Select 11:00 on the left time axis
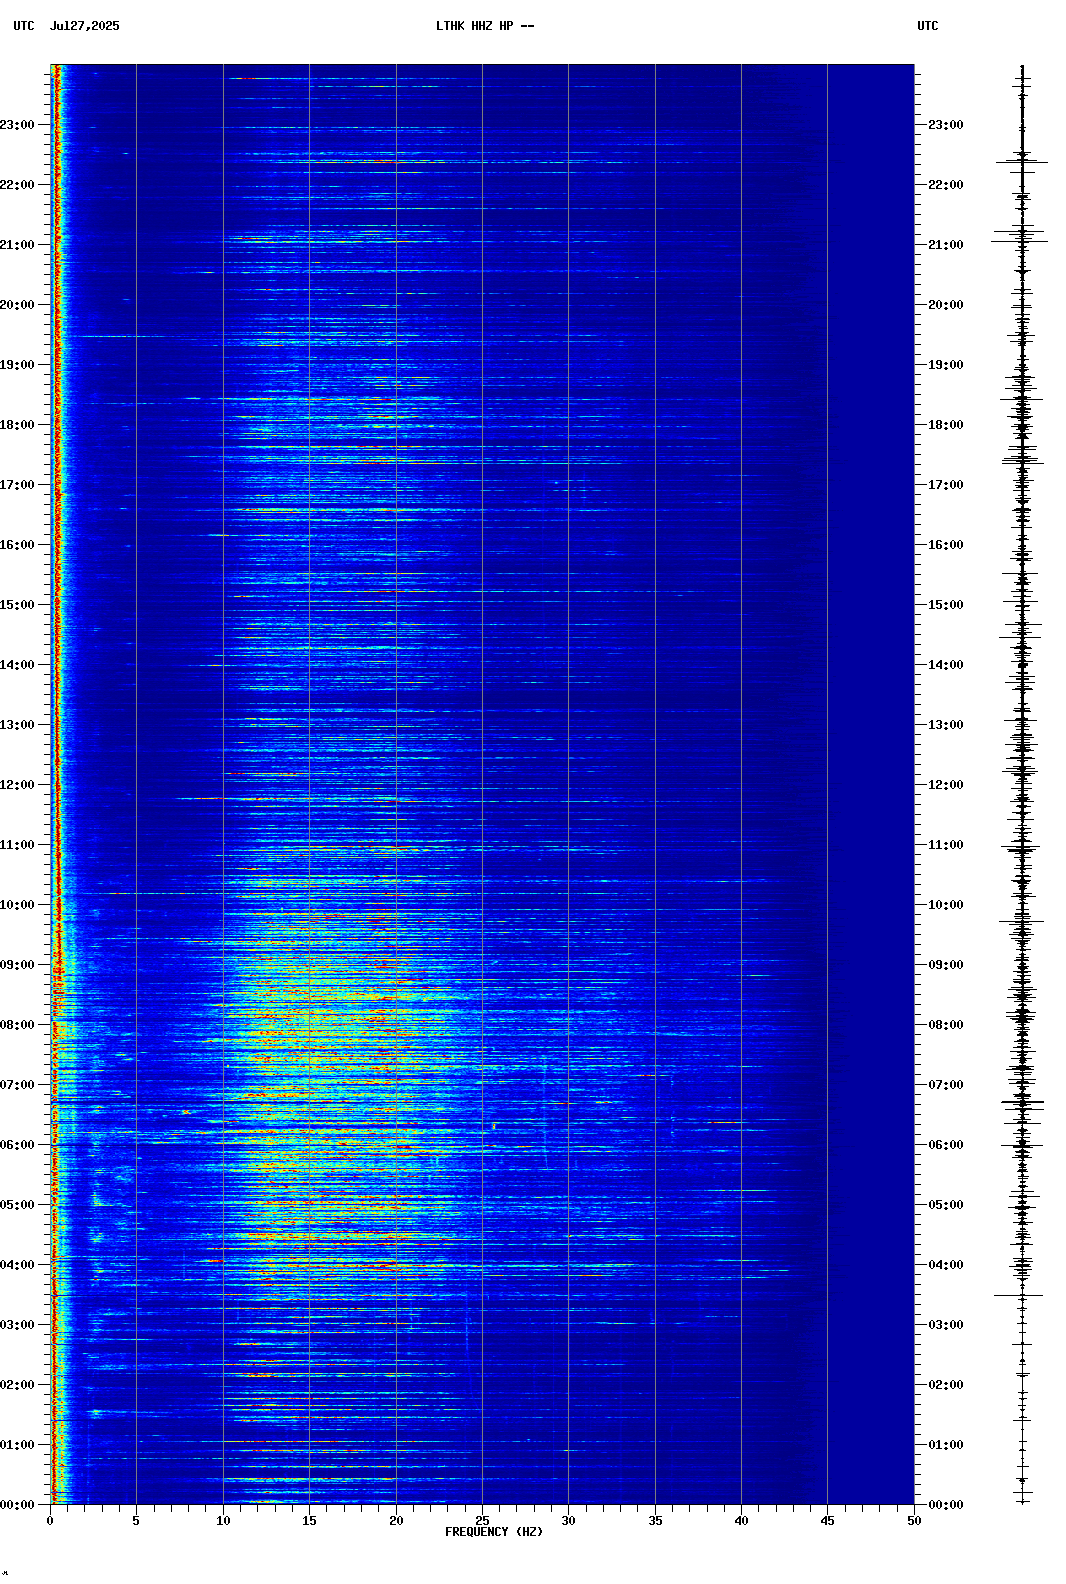 [x=17, y=845]
